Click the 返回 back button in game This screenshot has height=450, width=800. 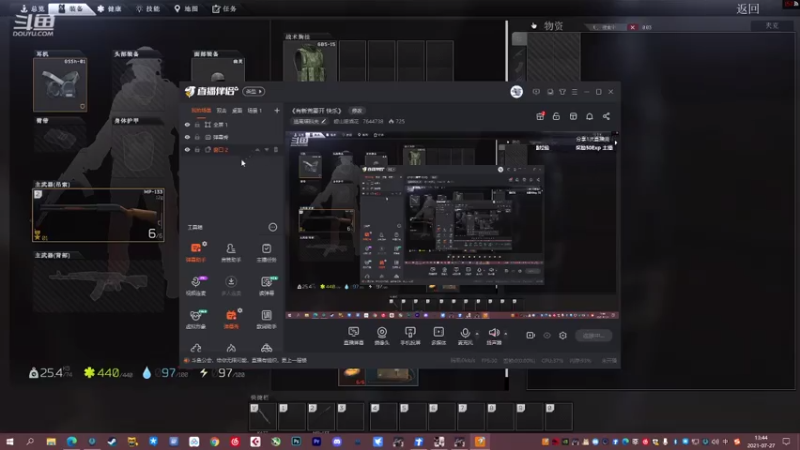747,9
